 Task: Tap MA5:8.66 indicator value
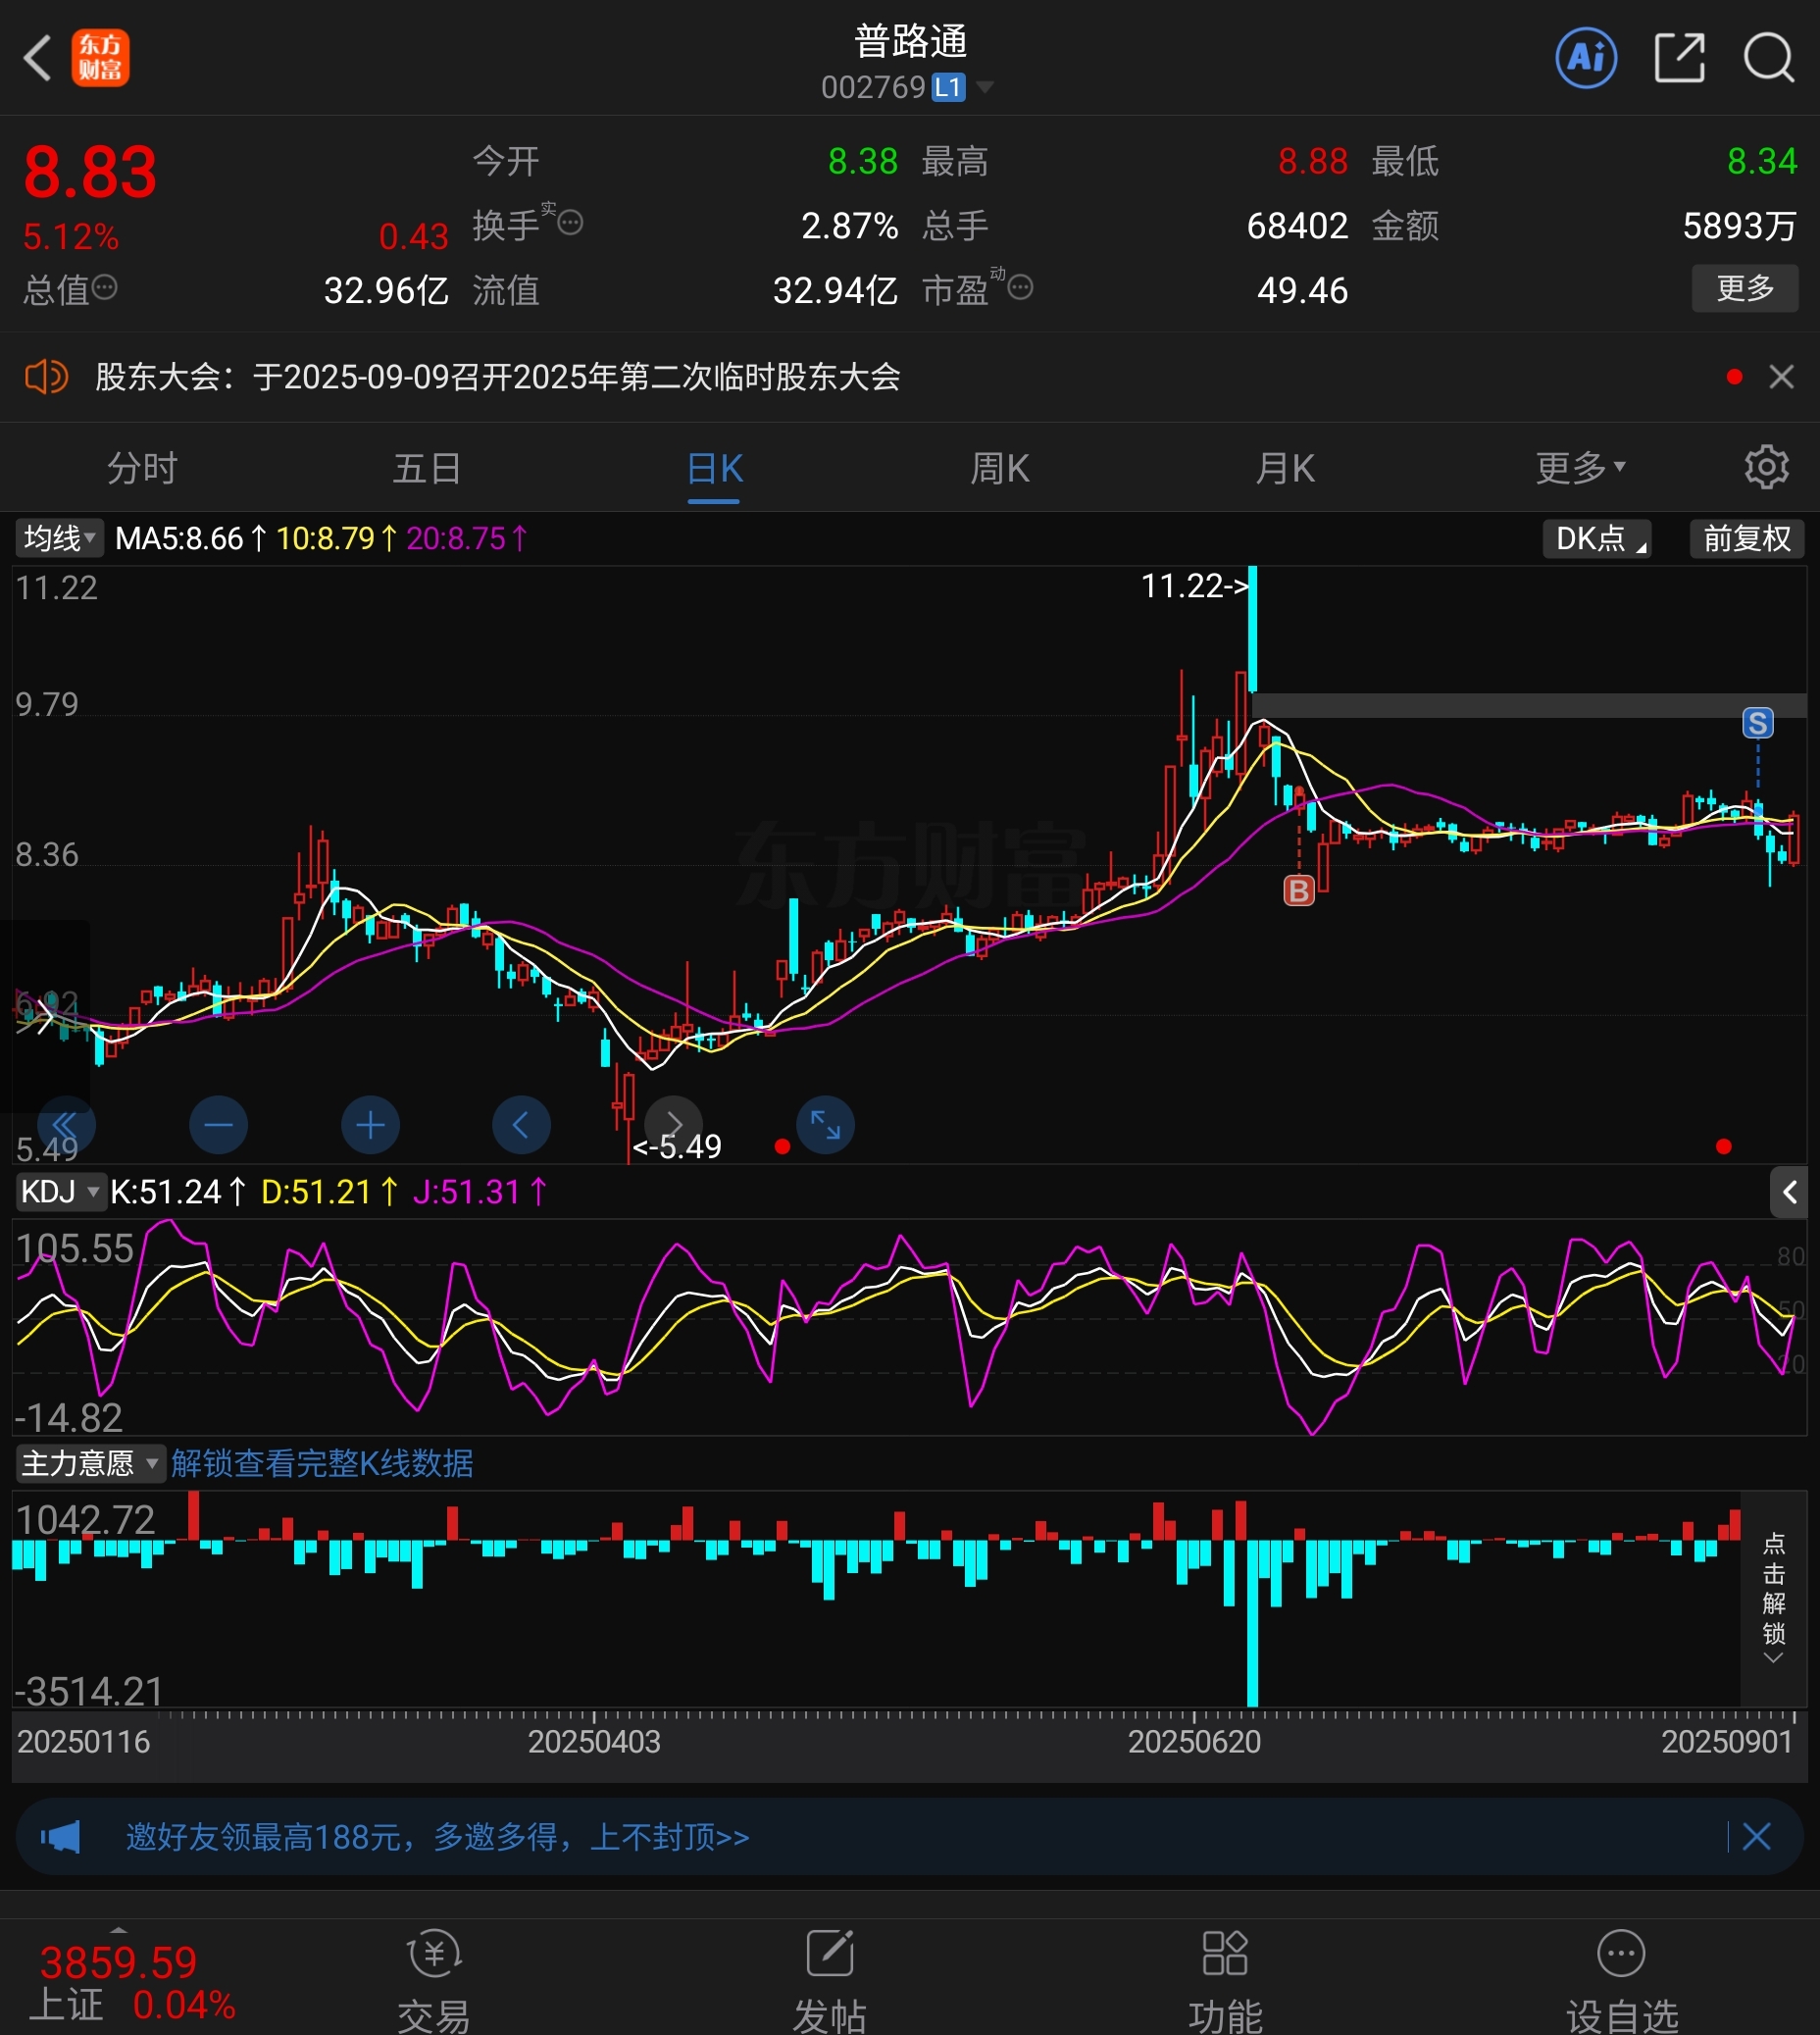pos(191,539)
